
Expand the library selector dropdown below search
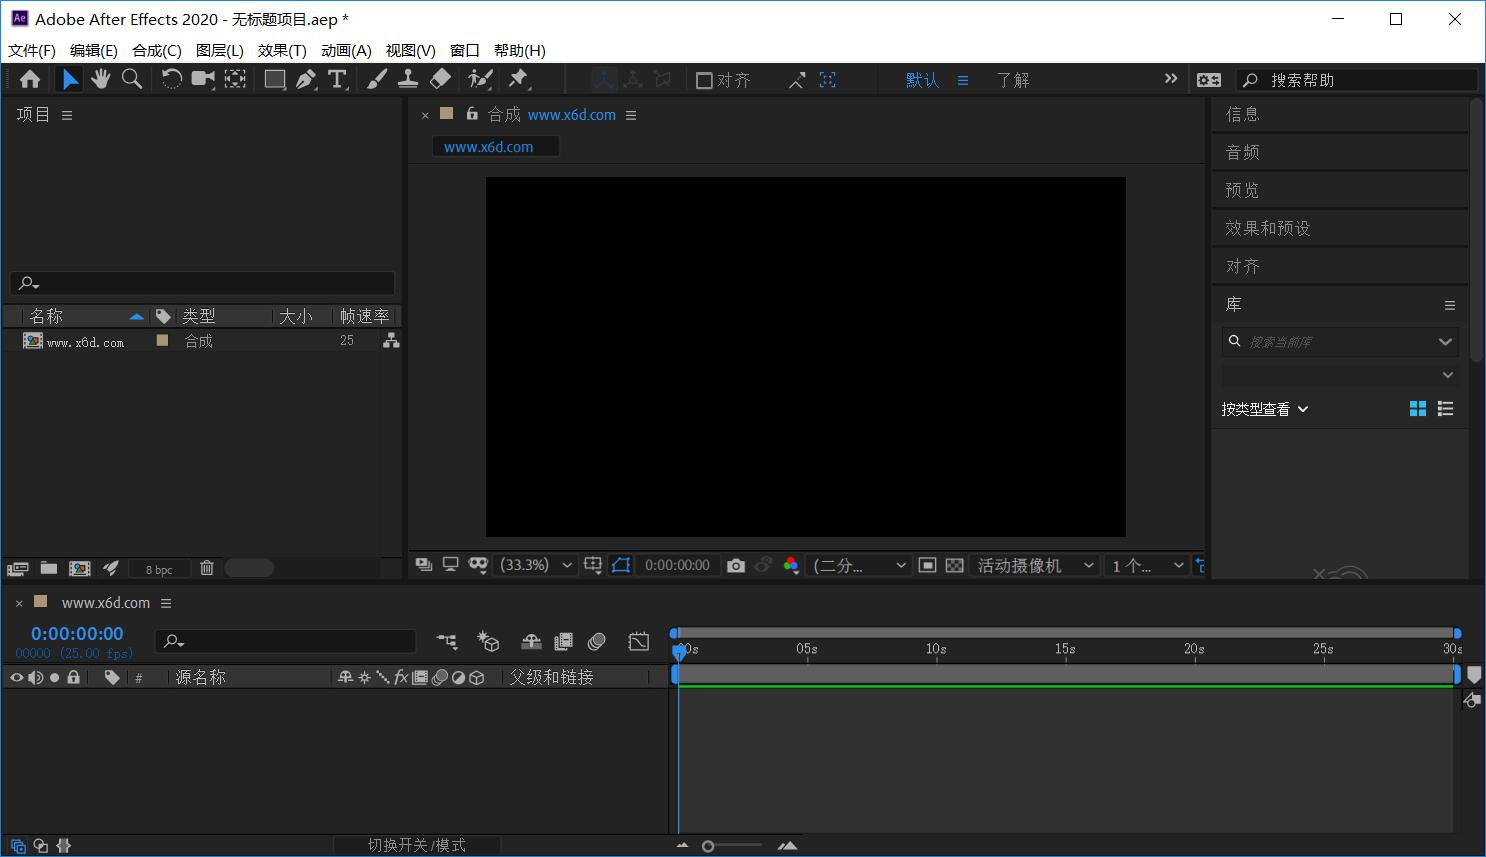click(1448, 375)
